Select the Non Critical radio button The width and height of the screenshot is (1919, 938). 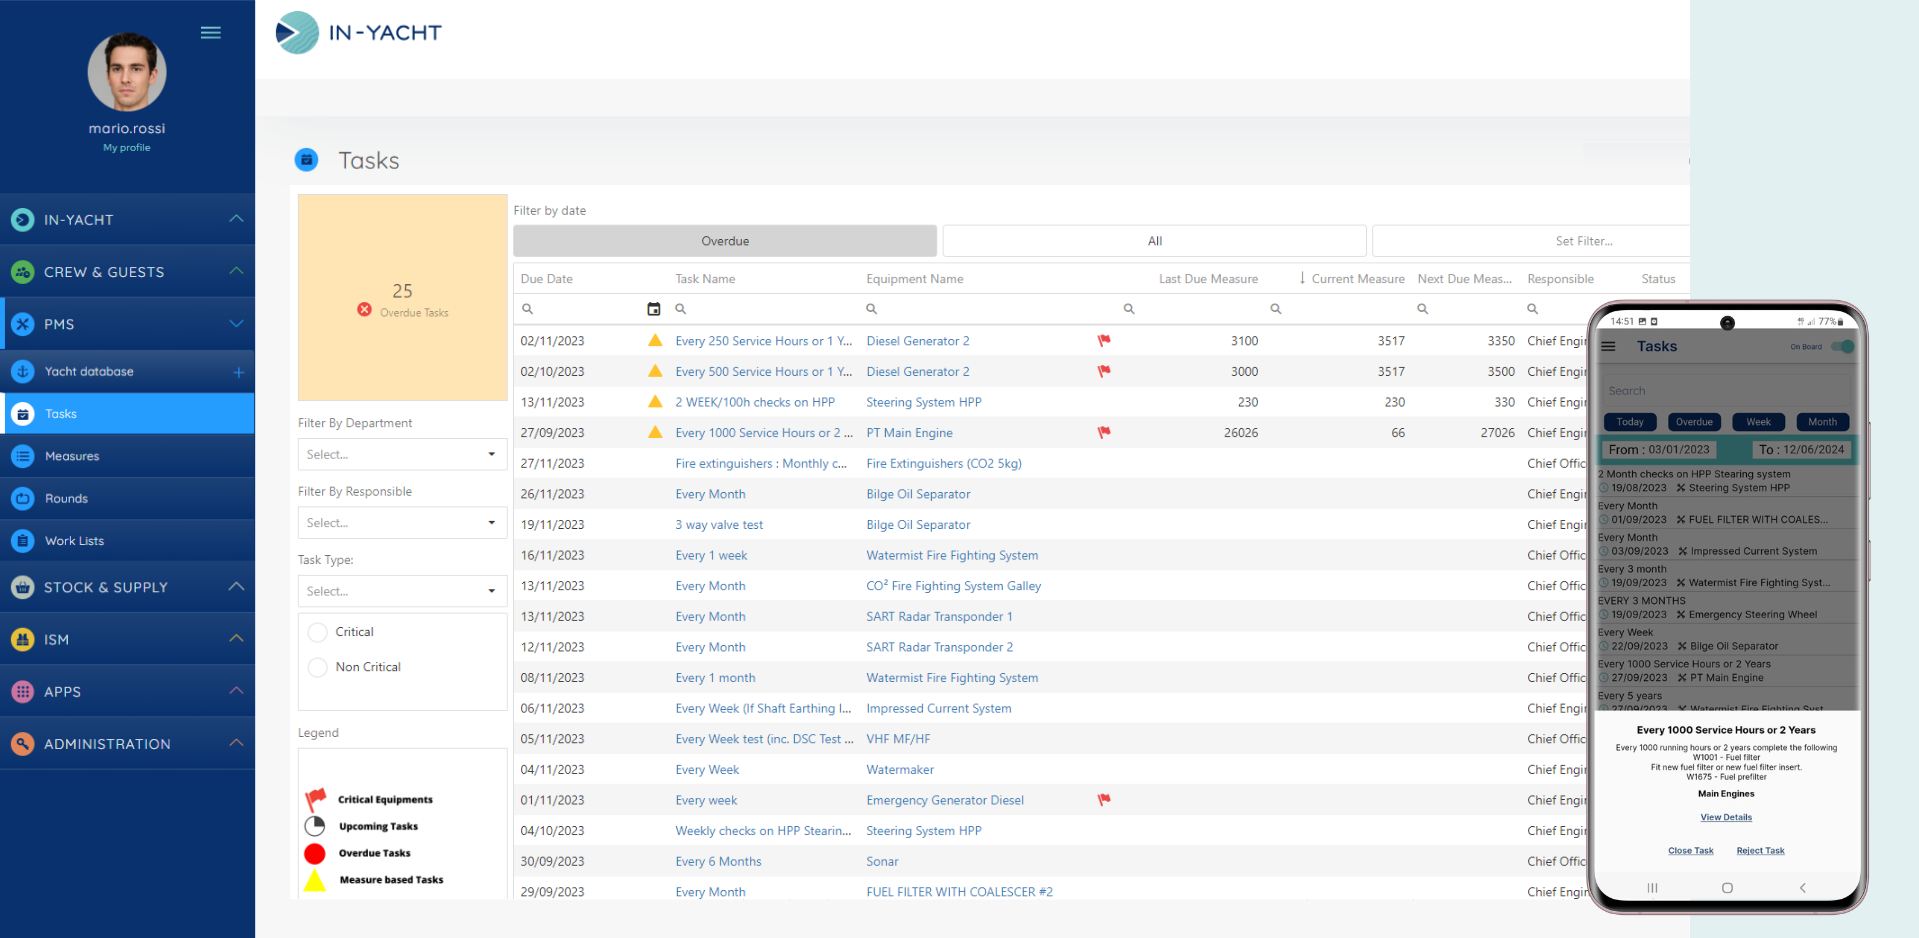point(317,667)
